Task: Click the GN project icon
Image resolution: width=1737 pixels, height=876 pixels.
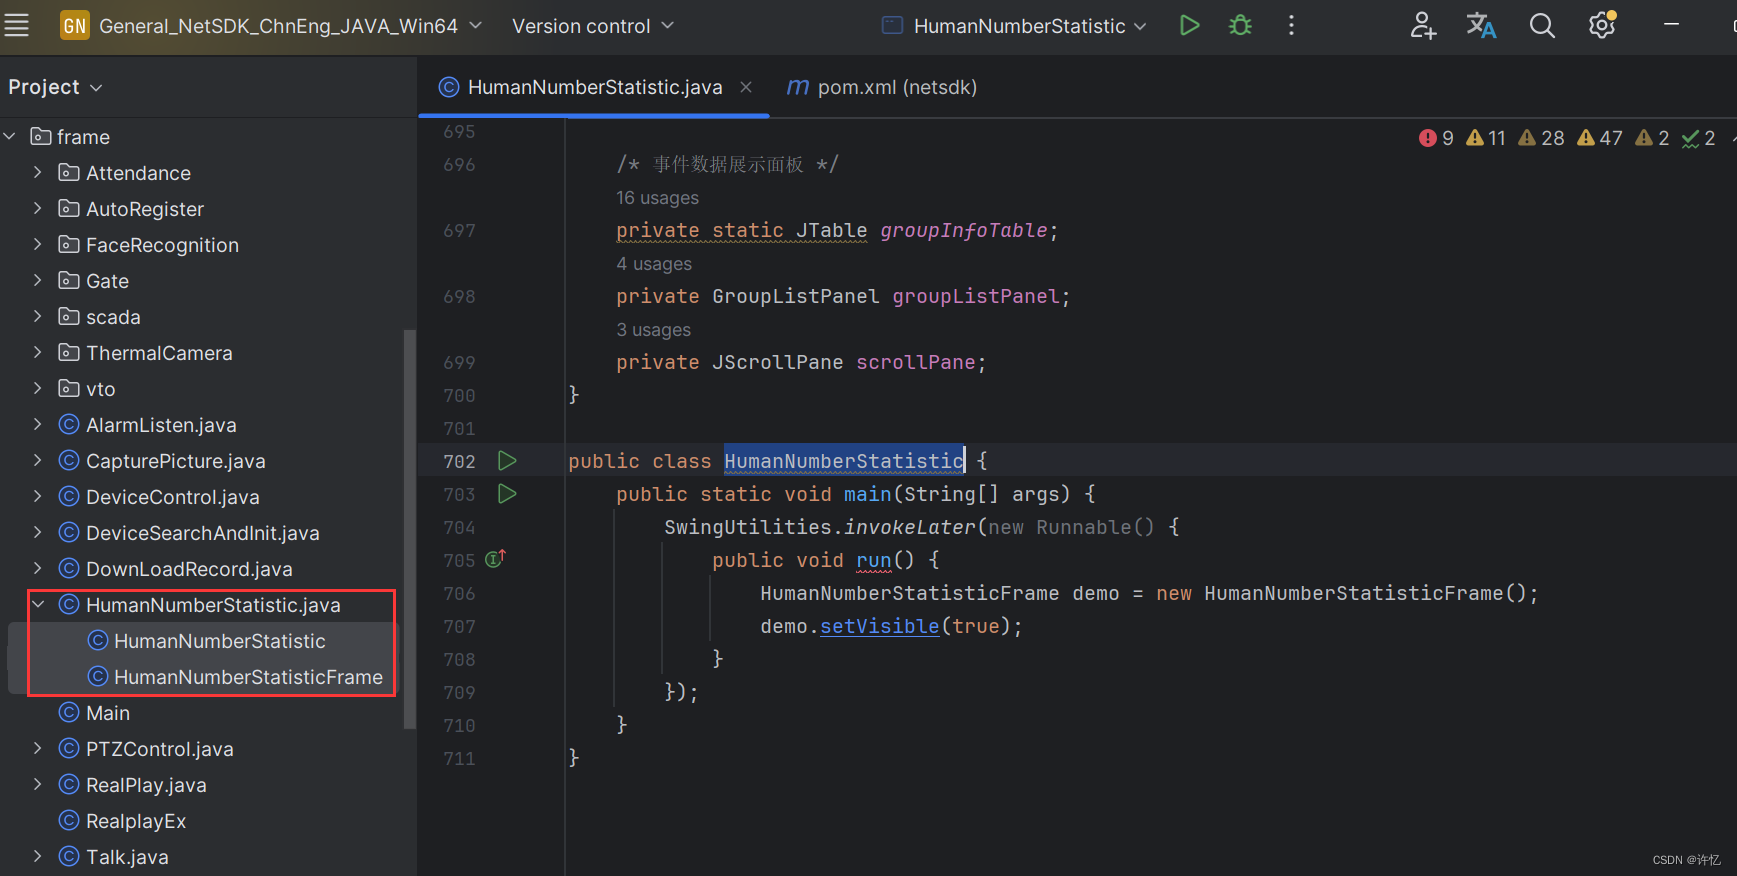Action: point(75,26)
